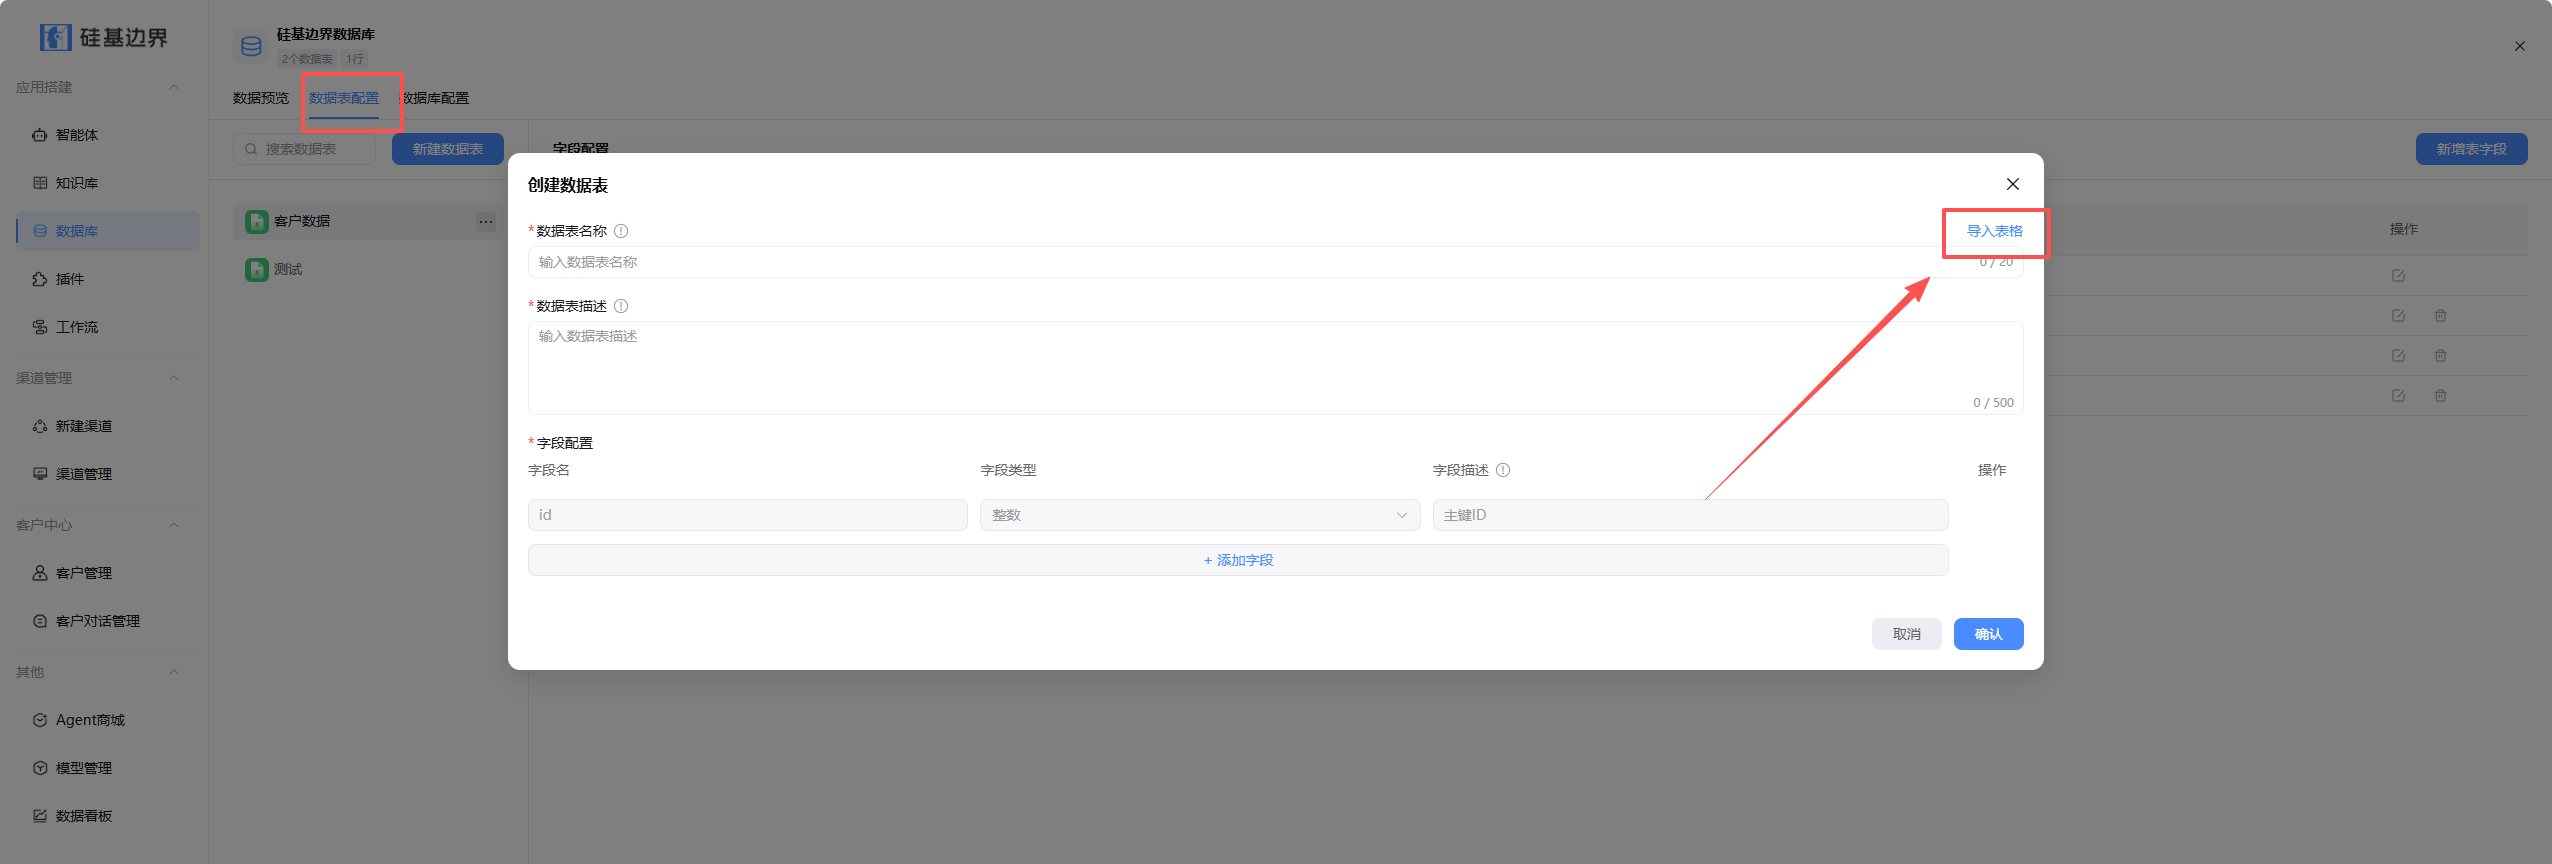The image size is (2552, 864).
Task: Focus the 数据表描述 text area
Action: pos(1275,368)
